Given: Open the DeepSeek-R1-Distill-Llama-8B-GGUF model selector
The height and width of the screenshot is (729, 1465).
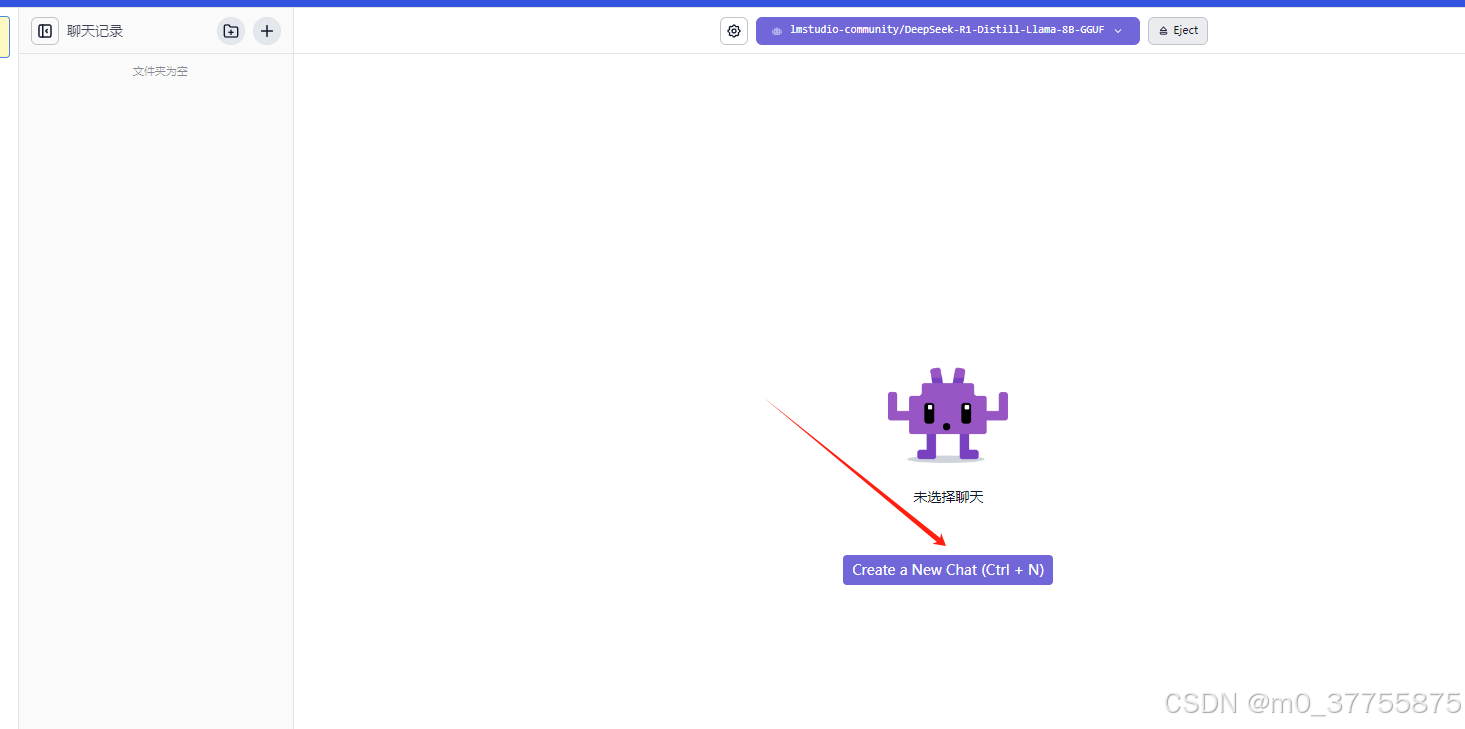Looking at the screenshot, I should coord(947,31).
